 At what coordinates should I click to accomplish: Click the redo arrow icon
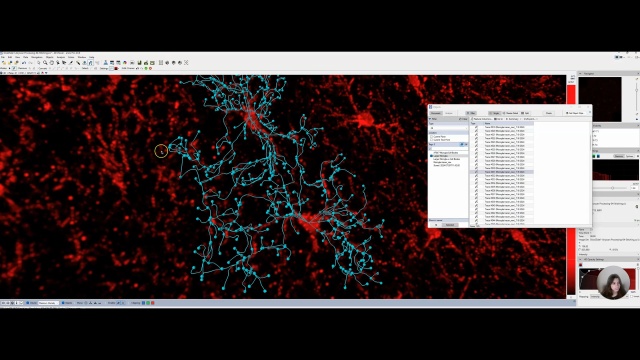31,63
